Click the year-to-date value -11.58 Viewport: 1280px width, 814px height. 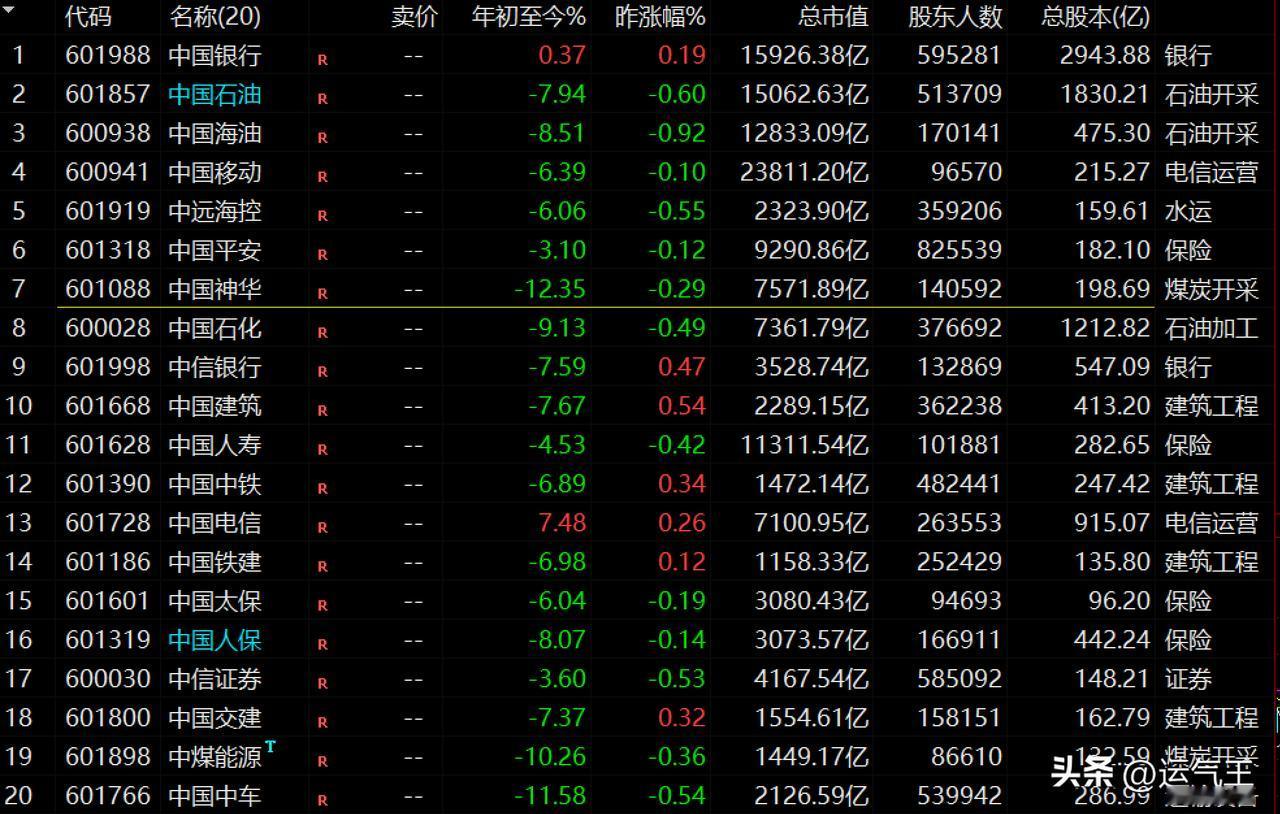point(550,796)
